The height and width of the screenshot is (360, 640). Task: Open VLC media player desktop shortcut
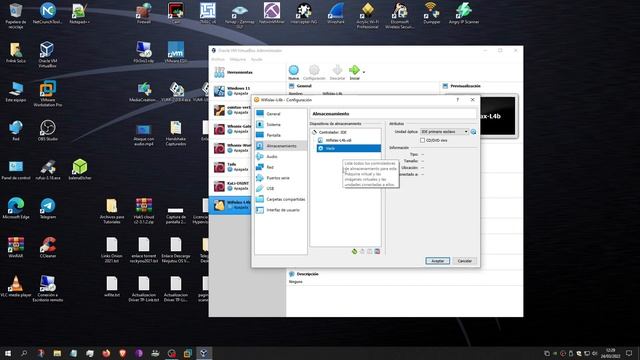point(16,287)
